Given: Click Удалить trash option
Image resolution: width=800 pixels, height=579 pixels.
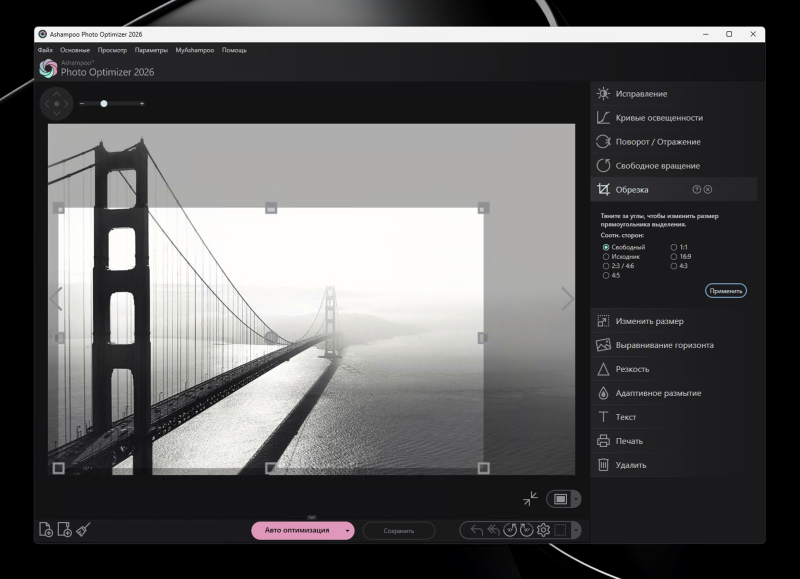Looking at the screenshot, I should [673, 465].
